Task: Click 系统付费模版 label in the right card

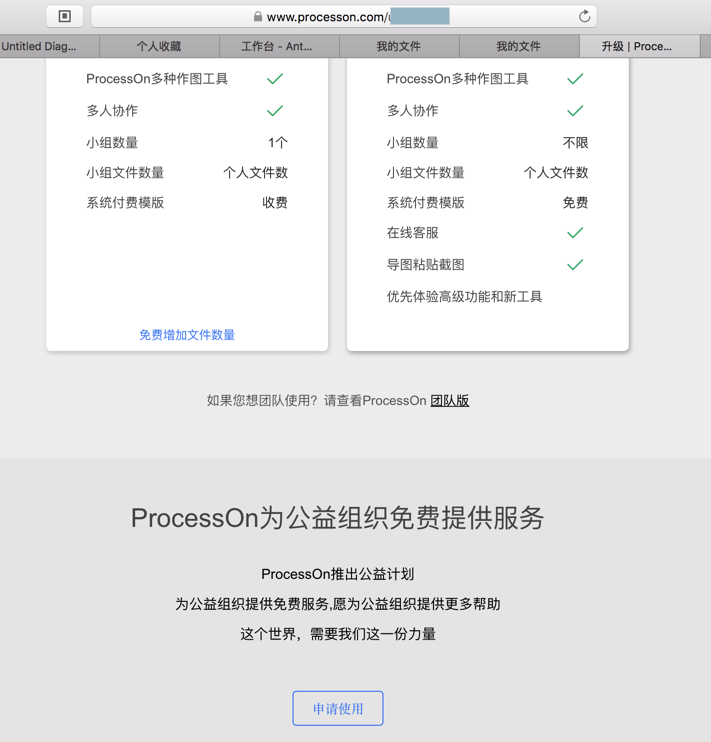Action: coord(426,203)
